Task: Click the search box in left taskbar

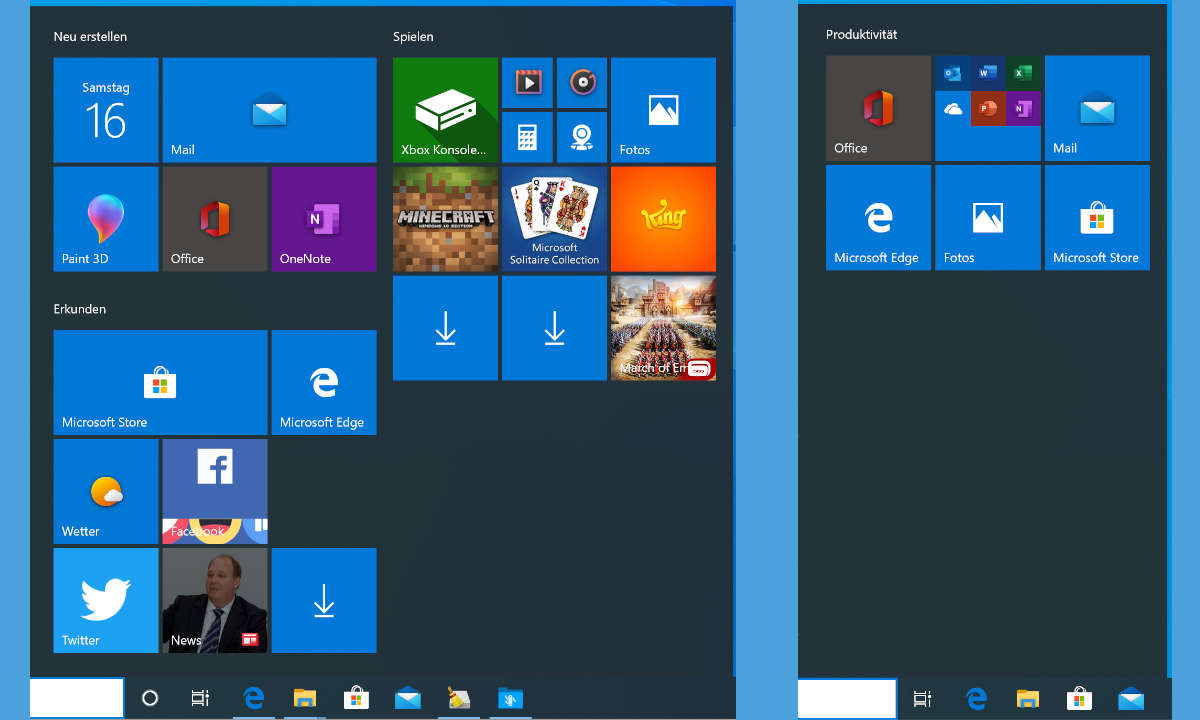Action: coord(77,698)
